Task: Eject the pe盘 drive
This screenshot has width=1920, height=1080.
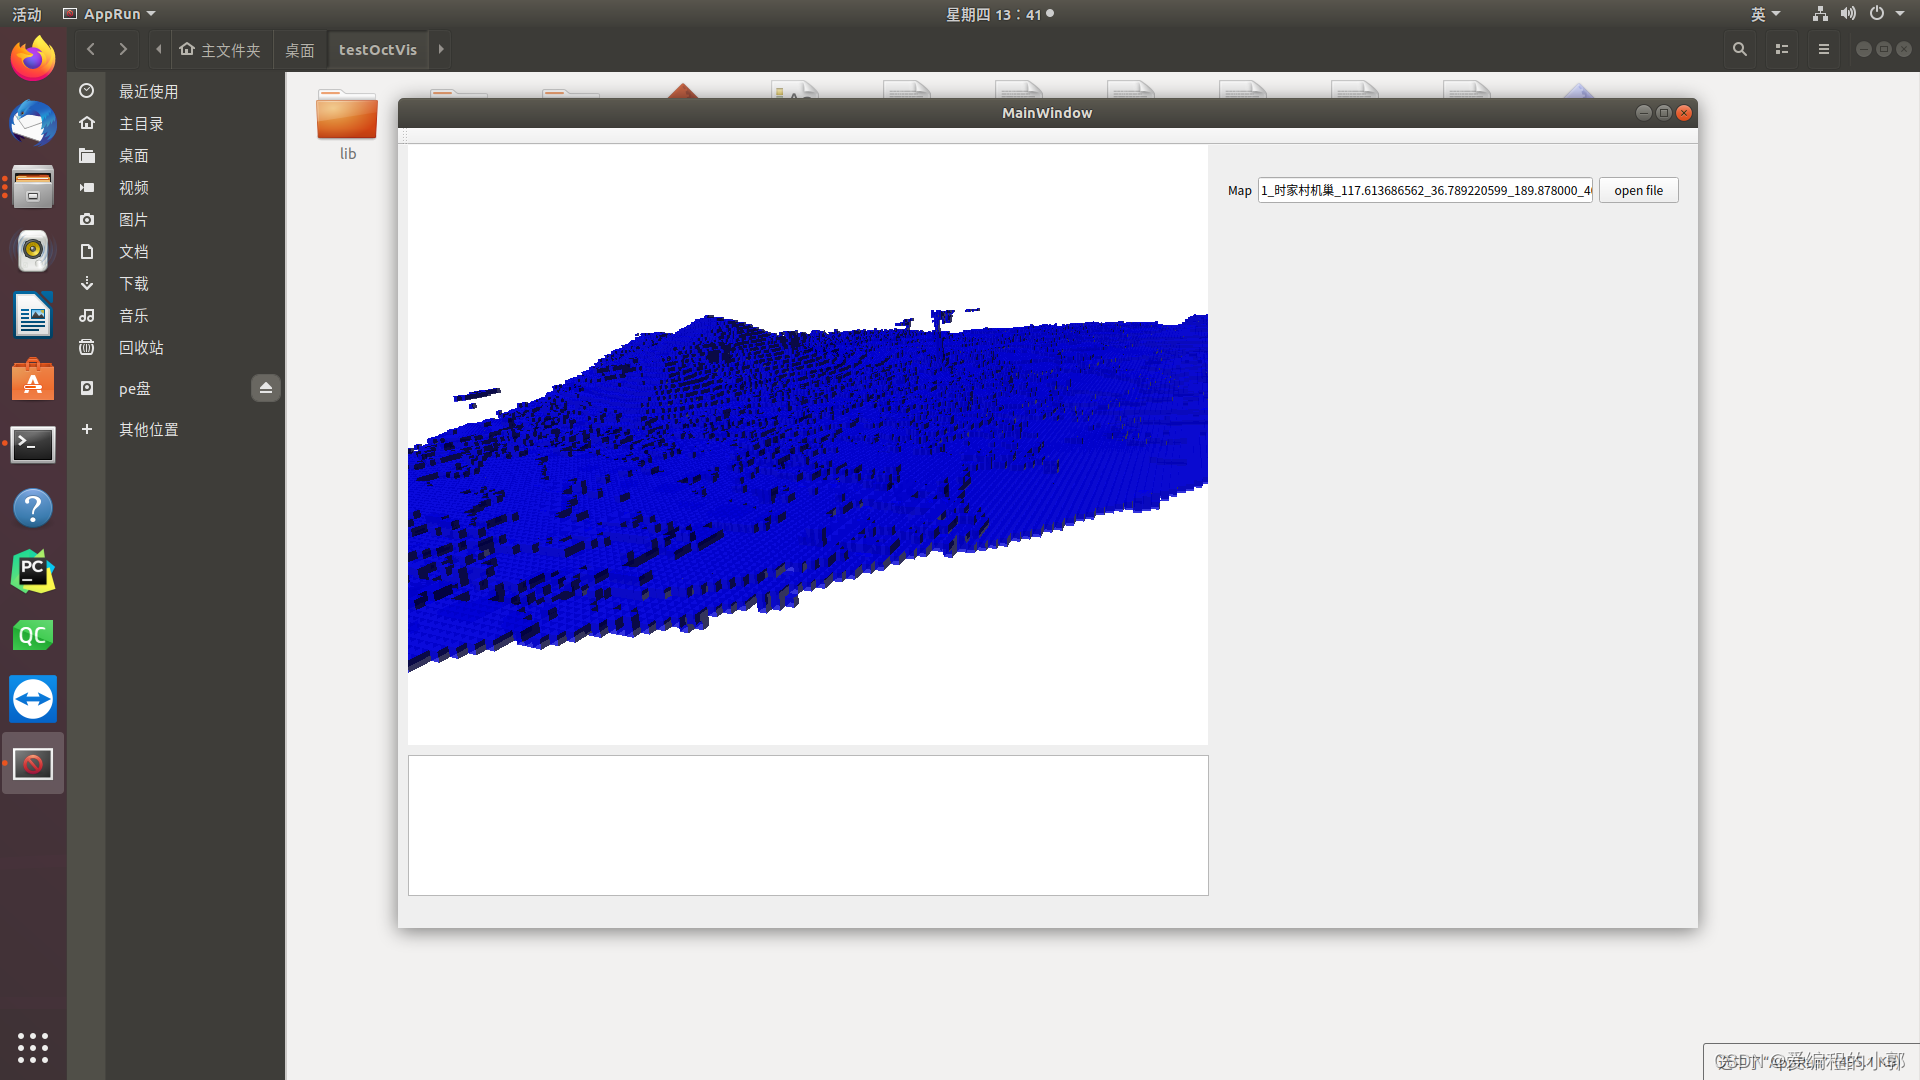Action: tap(265, 388)
